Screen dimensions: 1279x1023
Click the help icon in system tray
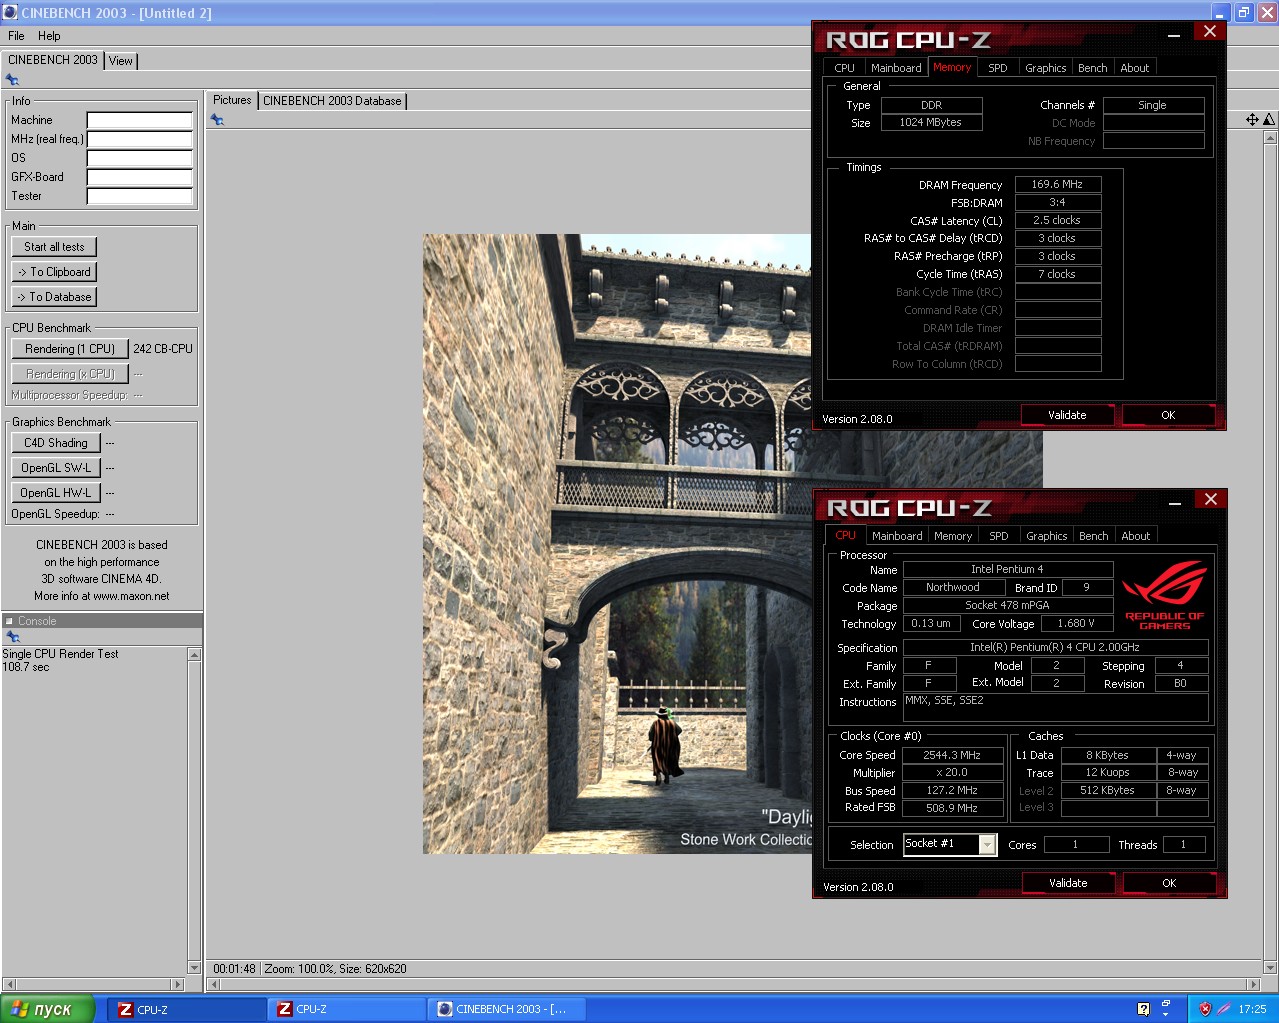pyautogui.click(x=1143, y=1009)
